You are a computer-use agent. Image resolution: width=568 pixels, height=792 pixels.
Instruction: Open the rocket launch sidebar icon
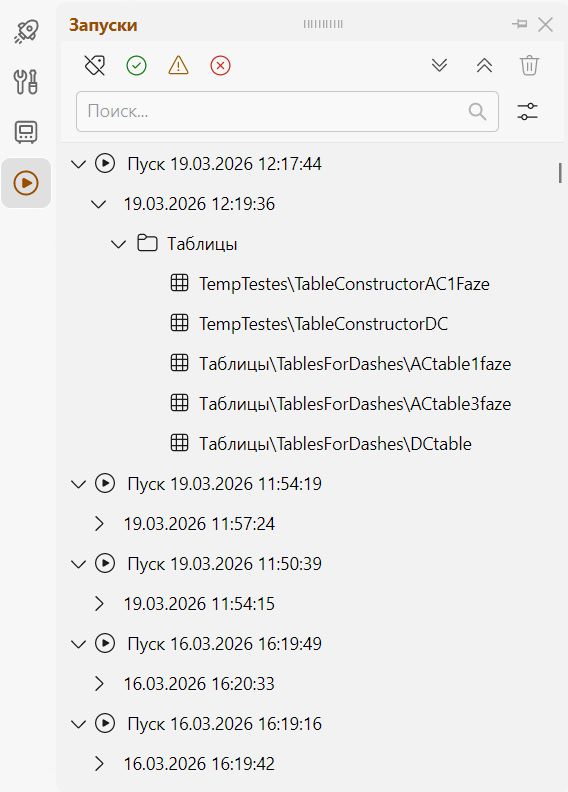(26, 32)
